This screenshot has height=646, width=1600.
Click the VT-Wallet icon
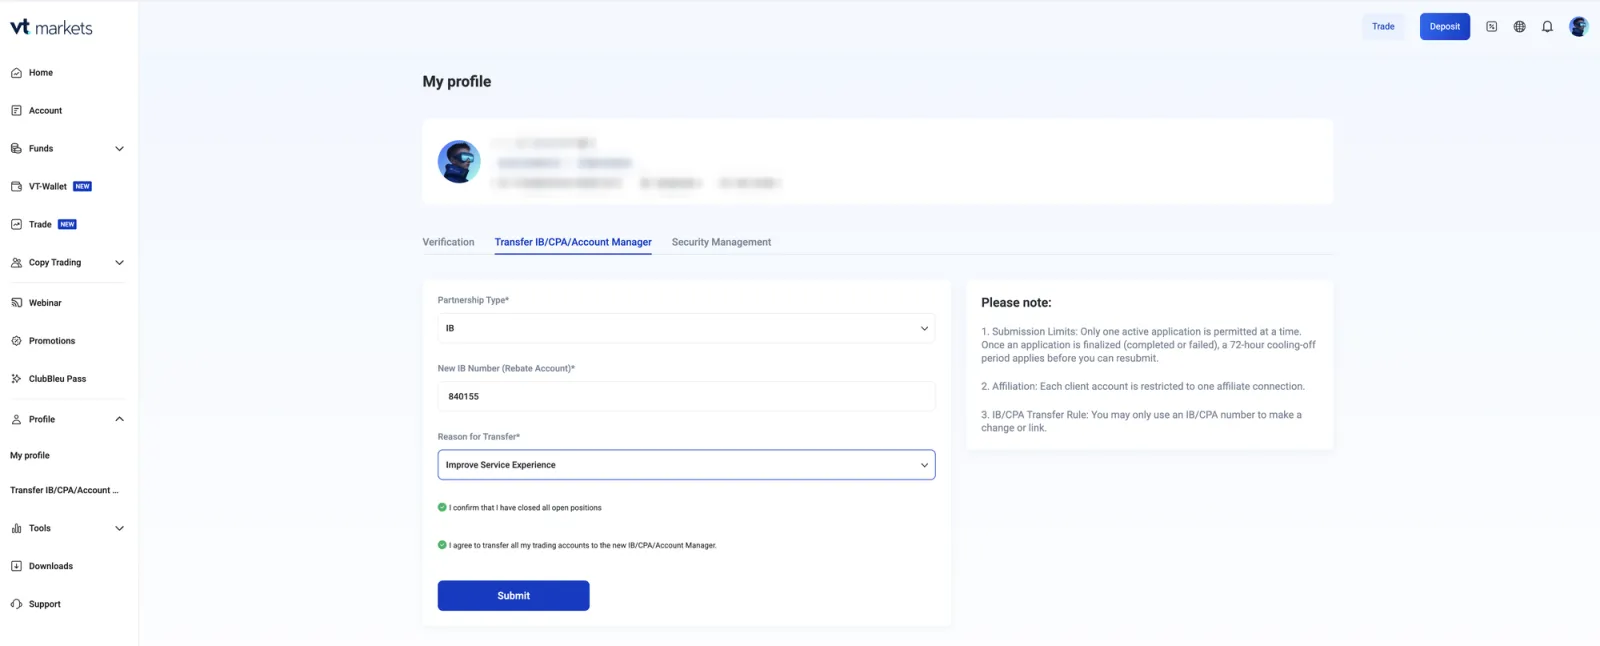16,187
